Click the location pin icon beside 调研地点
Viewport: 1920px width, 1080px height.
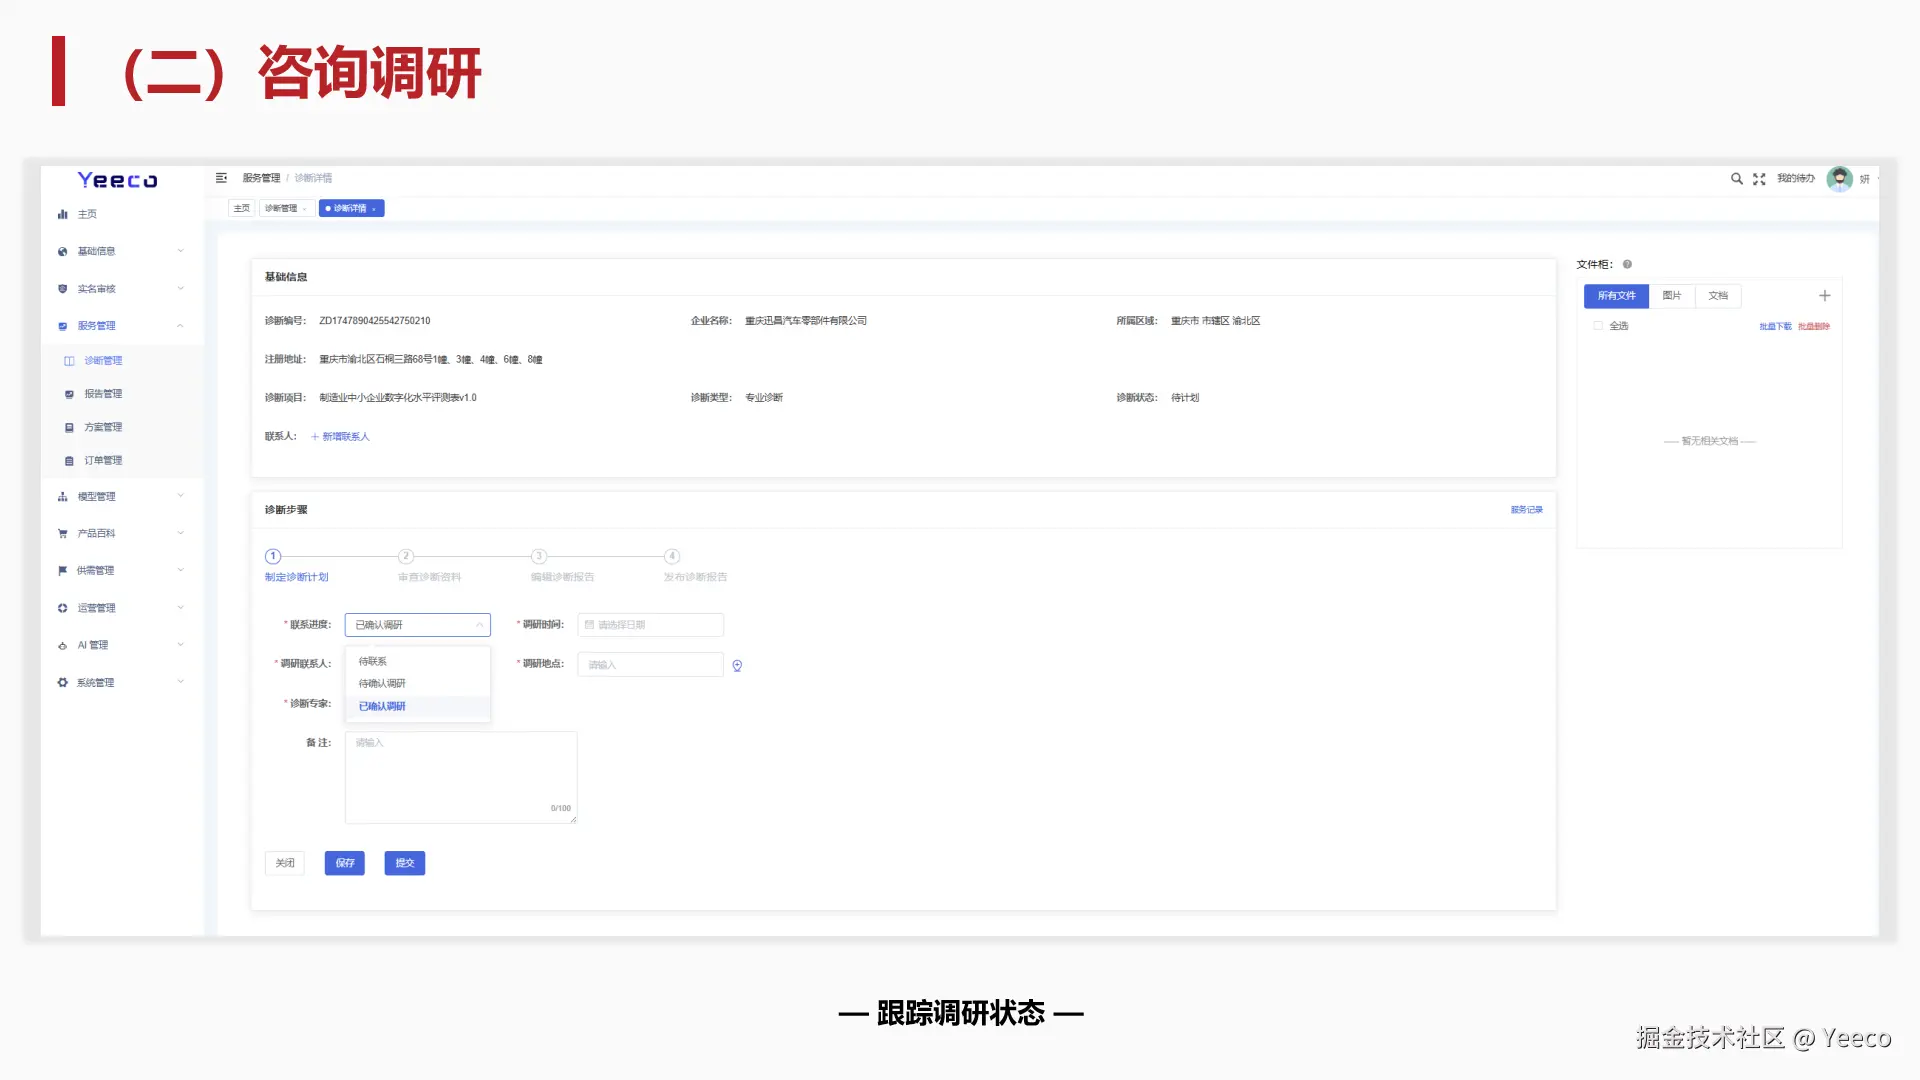click(737, 666)
